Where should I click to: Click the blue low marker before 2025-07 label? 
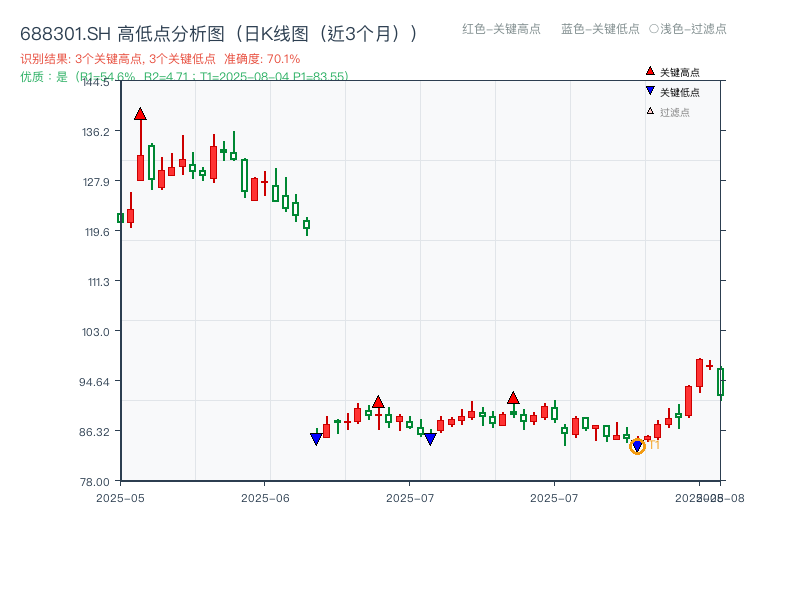[431, 438]
